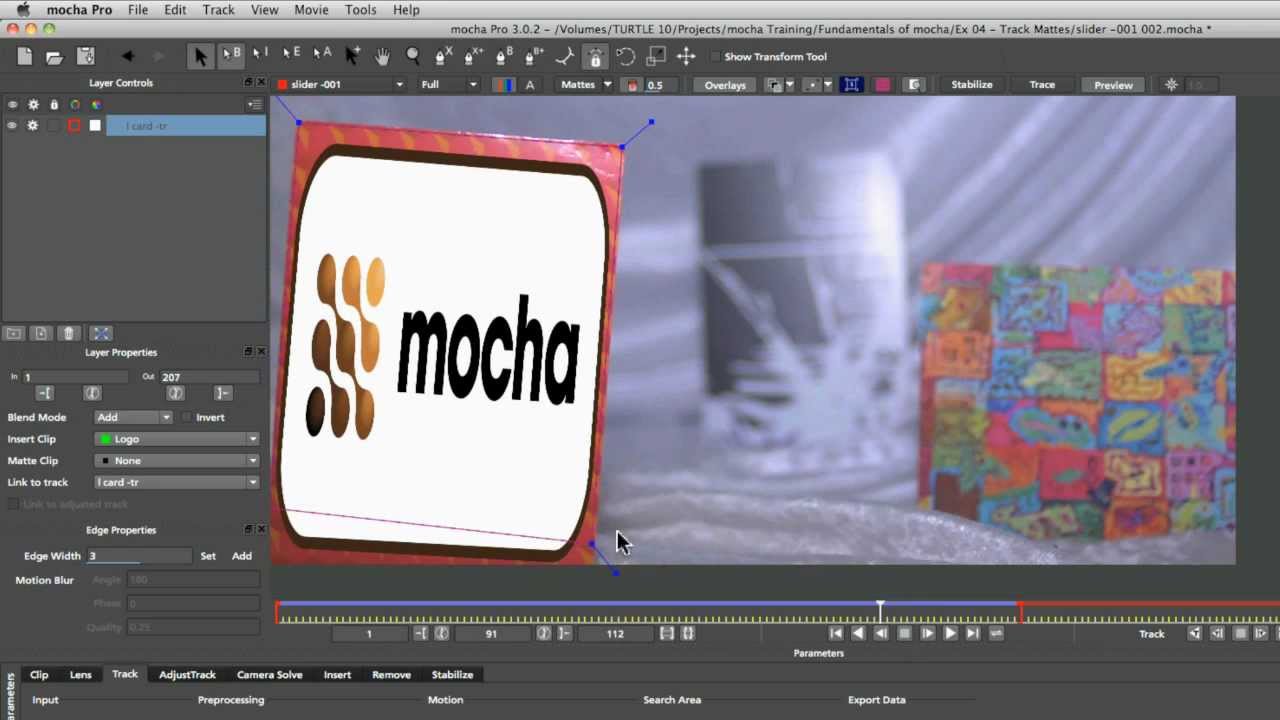
Task: Click the Preview button
Action: (1113, 85)
